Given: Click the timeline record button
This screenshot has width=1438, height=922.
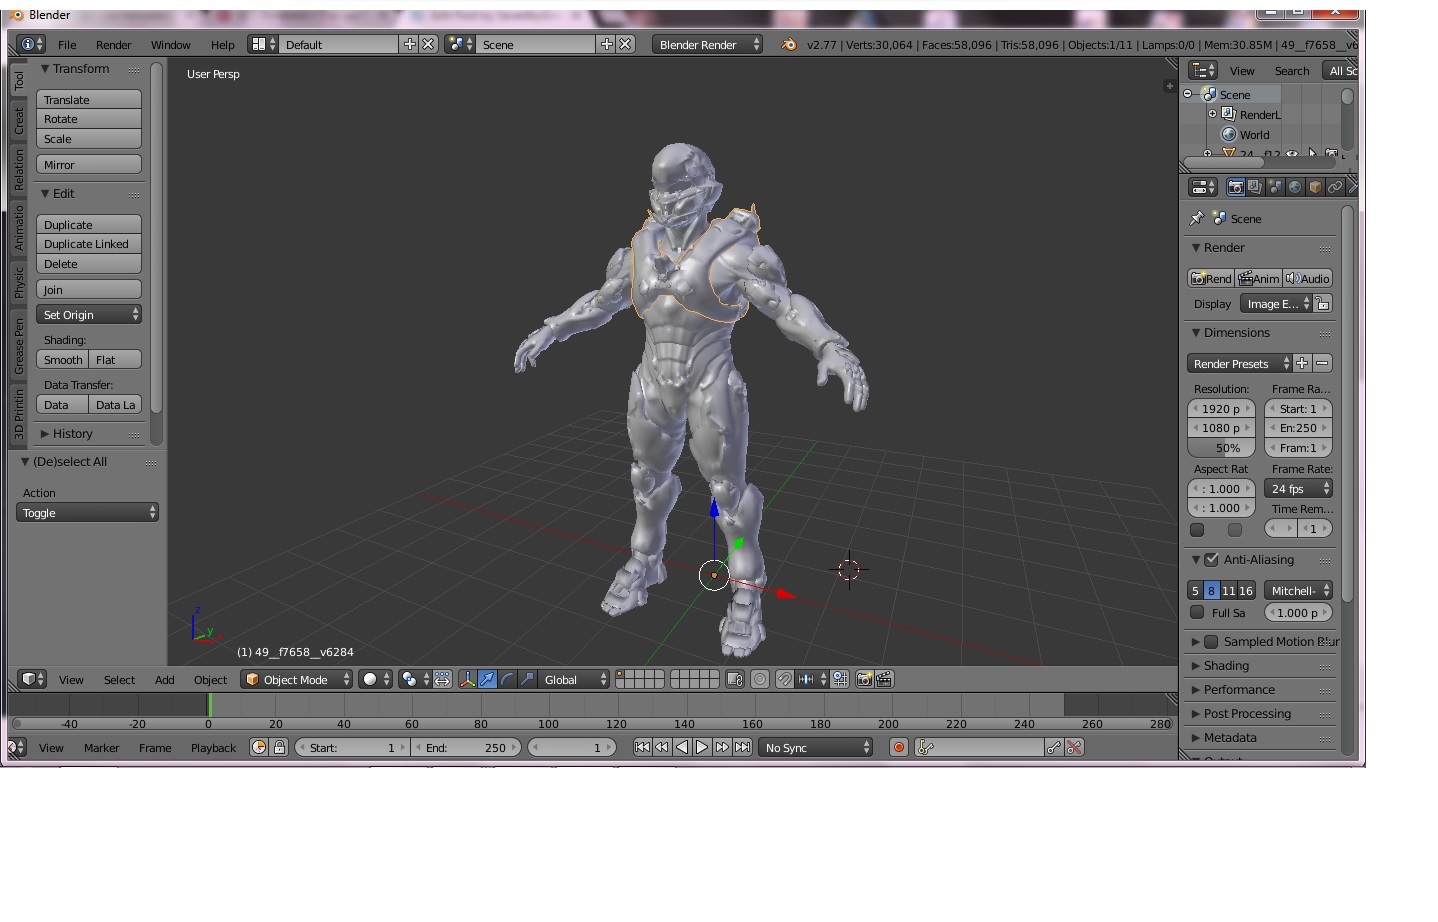Looking at the screenshot, I should 899,747.
